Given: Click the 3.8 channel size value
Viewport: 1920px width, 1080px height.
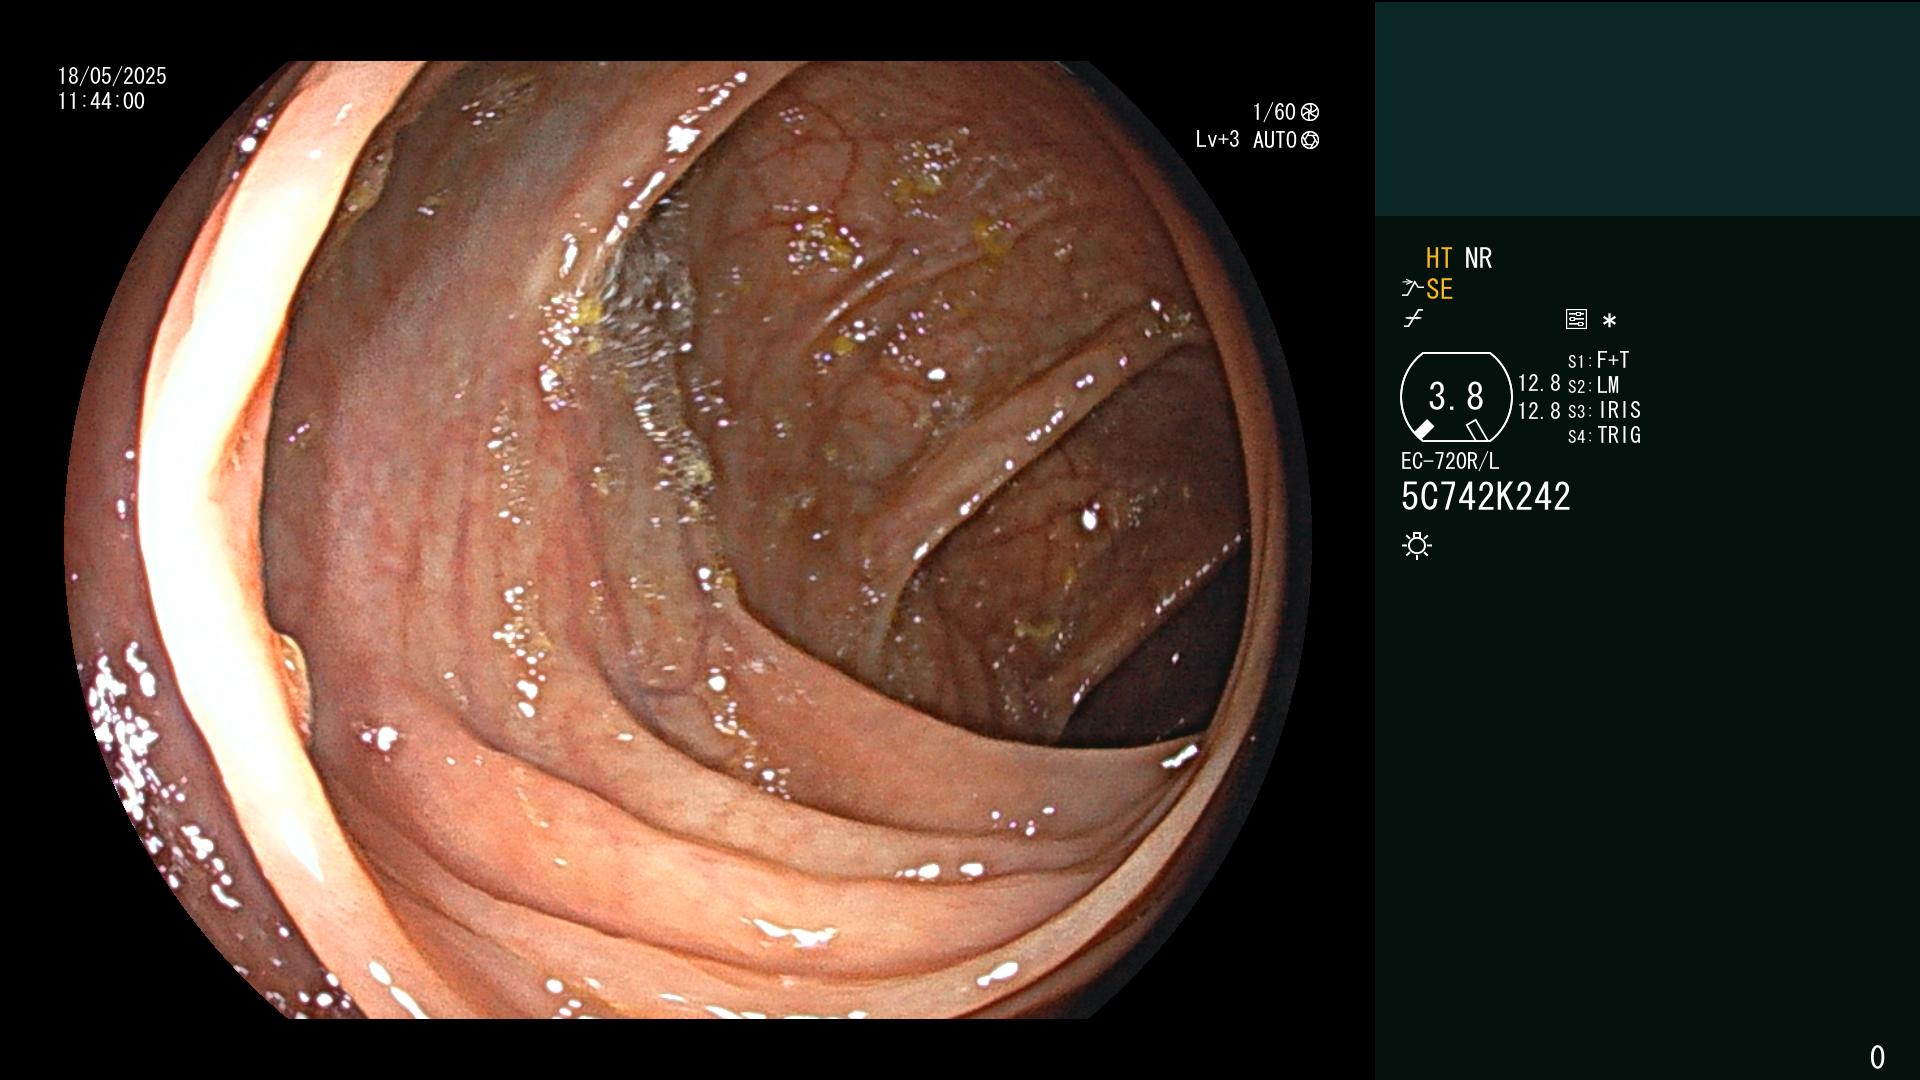Looking at the screenshot, I should click(1456, 396).
